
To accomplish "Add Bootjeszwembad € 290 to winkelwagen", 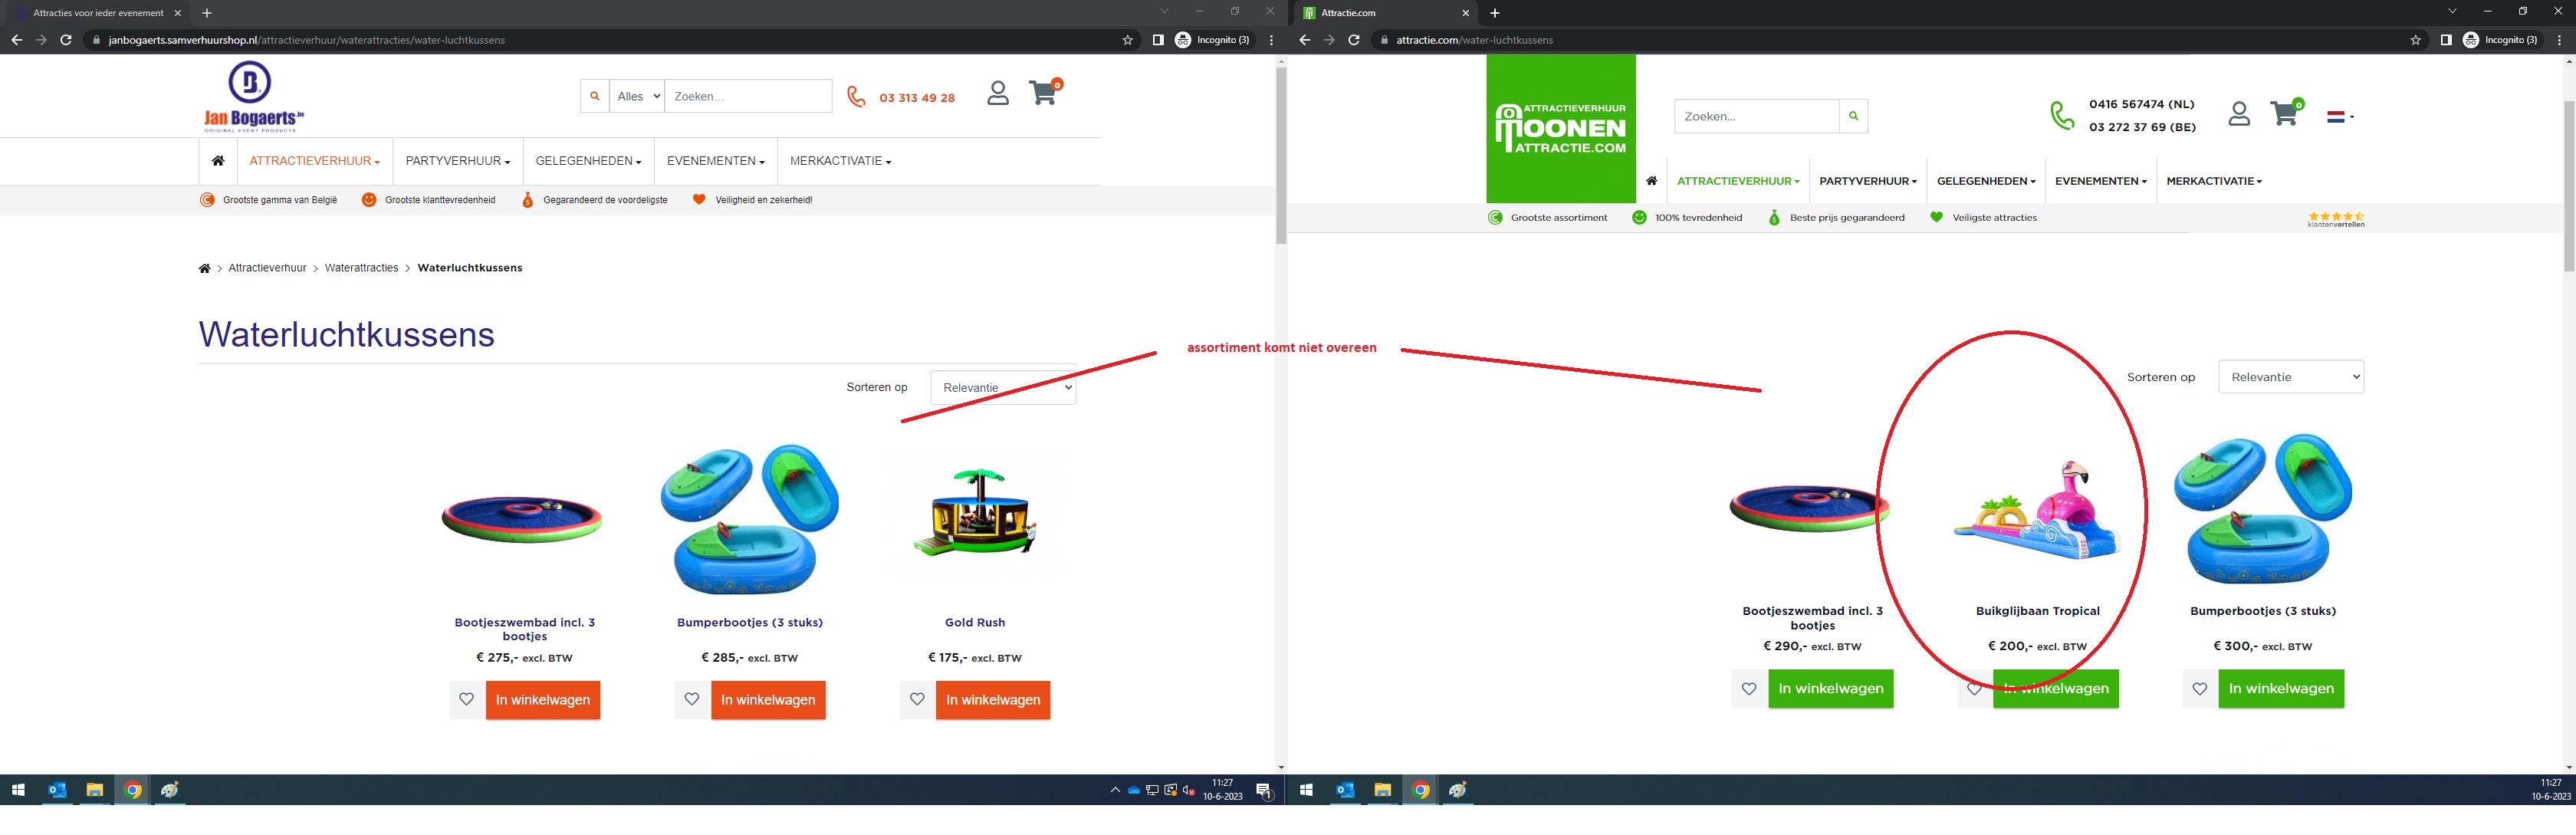I will [1831, 689].
